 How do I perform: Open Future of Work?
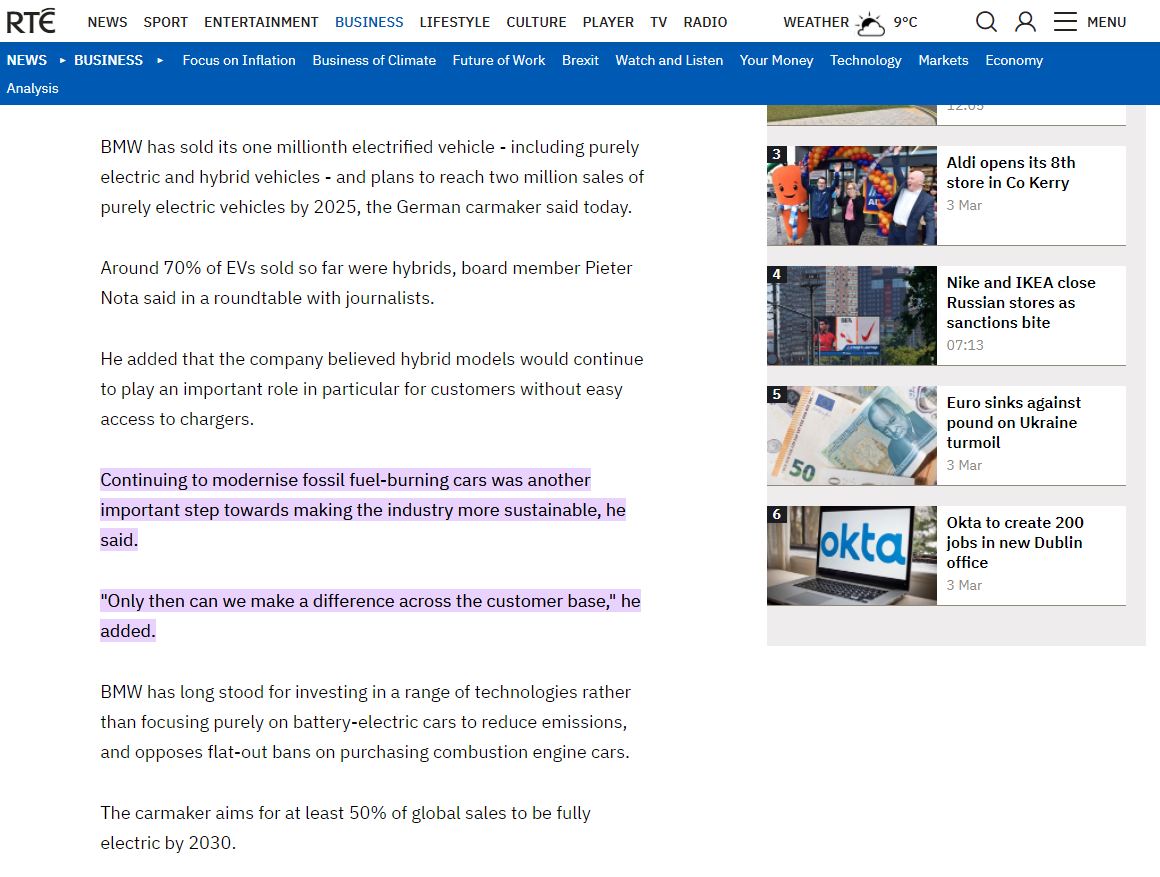pyautogui.click(x=499, y=60)
